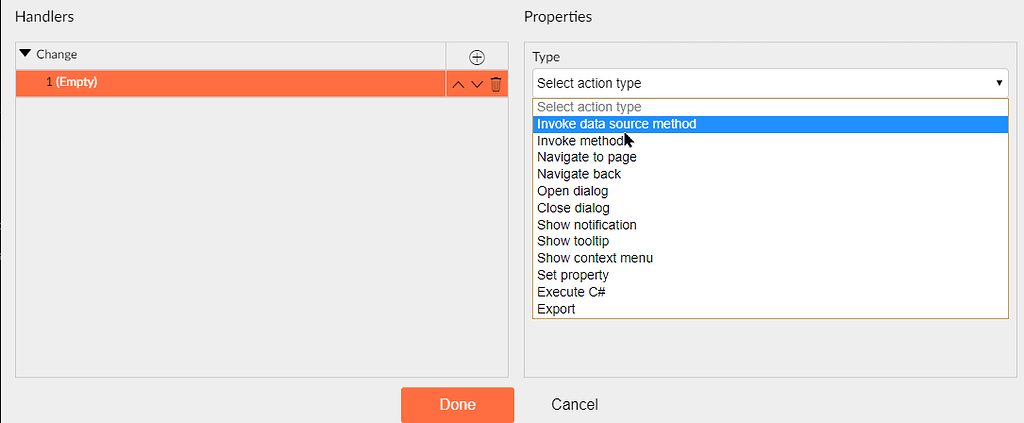Confirm with the Done button
This screenshot has height=423, width=1024.
click(458, 405)
